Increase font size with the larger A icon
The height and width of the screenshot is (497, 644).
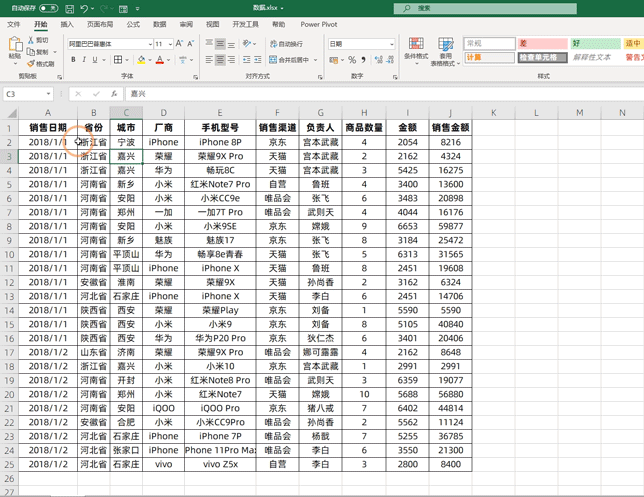179,44
